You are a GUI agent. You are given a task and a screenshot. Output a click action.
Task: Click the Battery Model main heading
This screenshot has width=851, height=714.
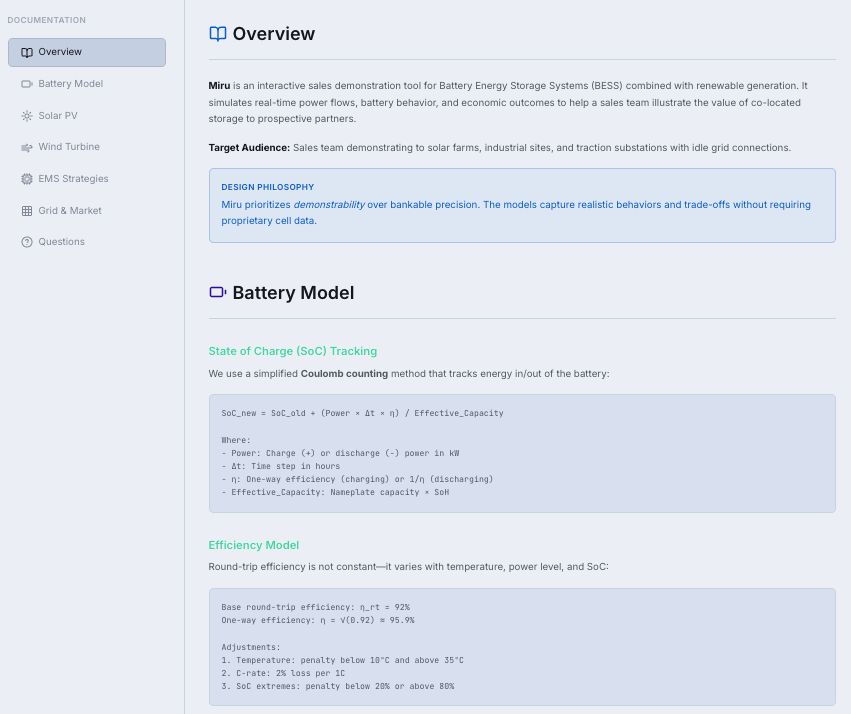tap(293, 293)
